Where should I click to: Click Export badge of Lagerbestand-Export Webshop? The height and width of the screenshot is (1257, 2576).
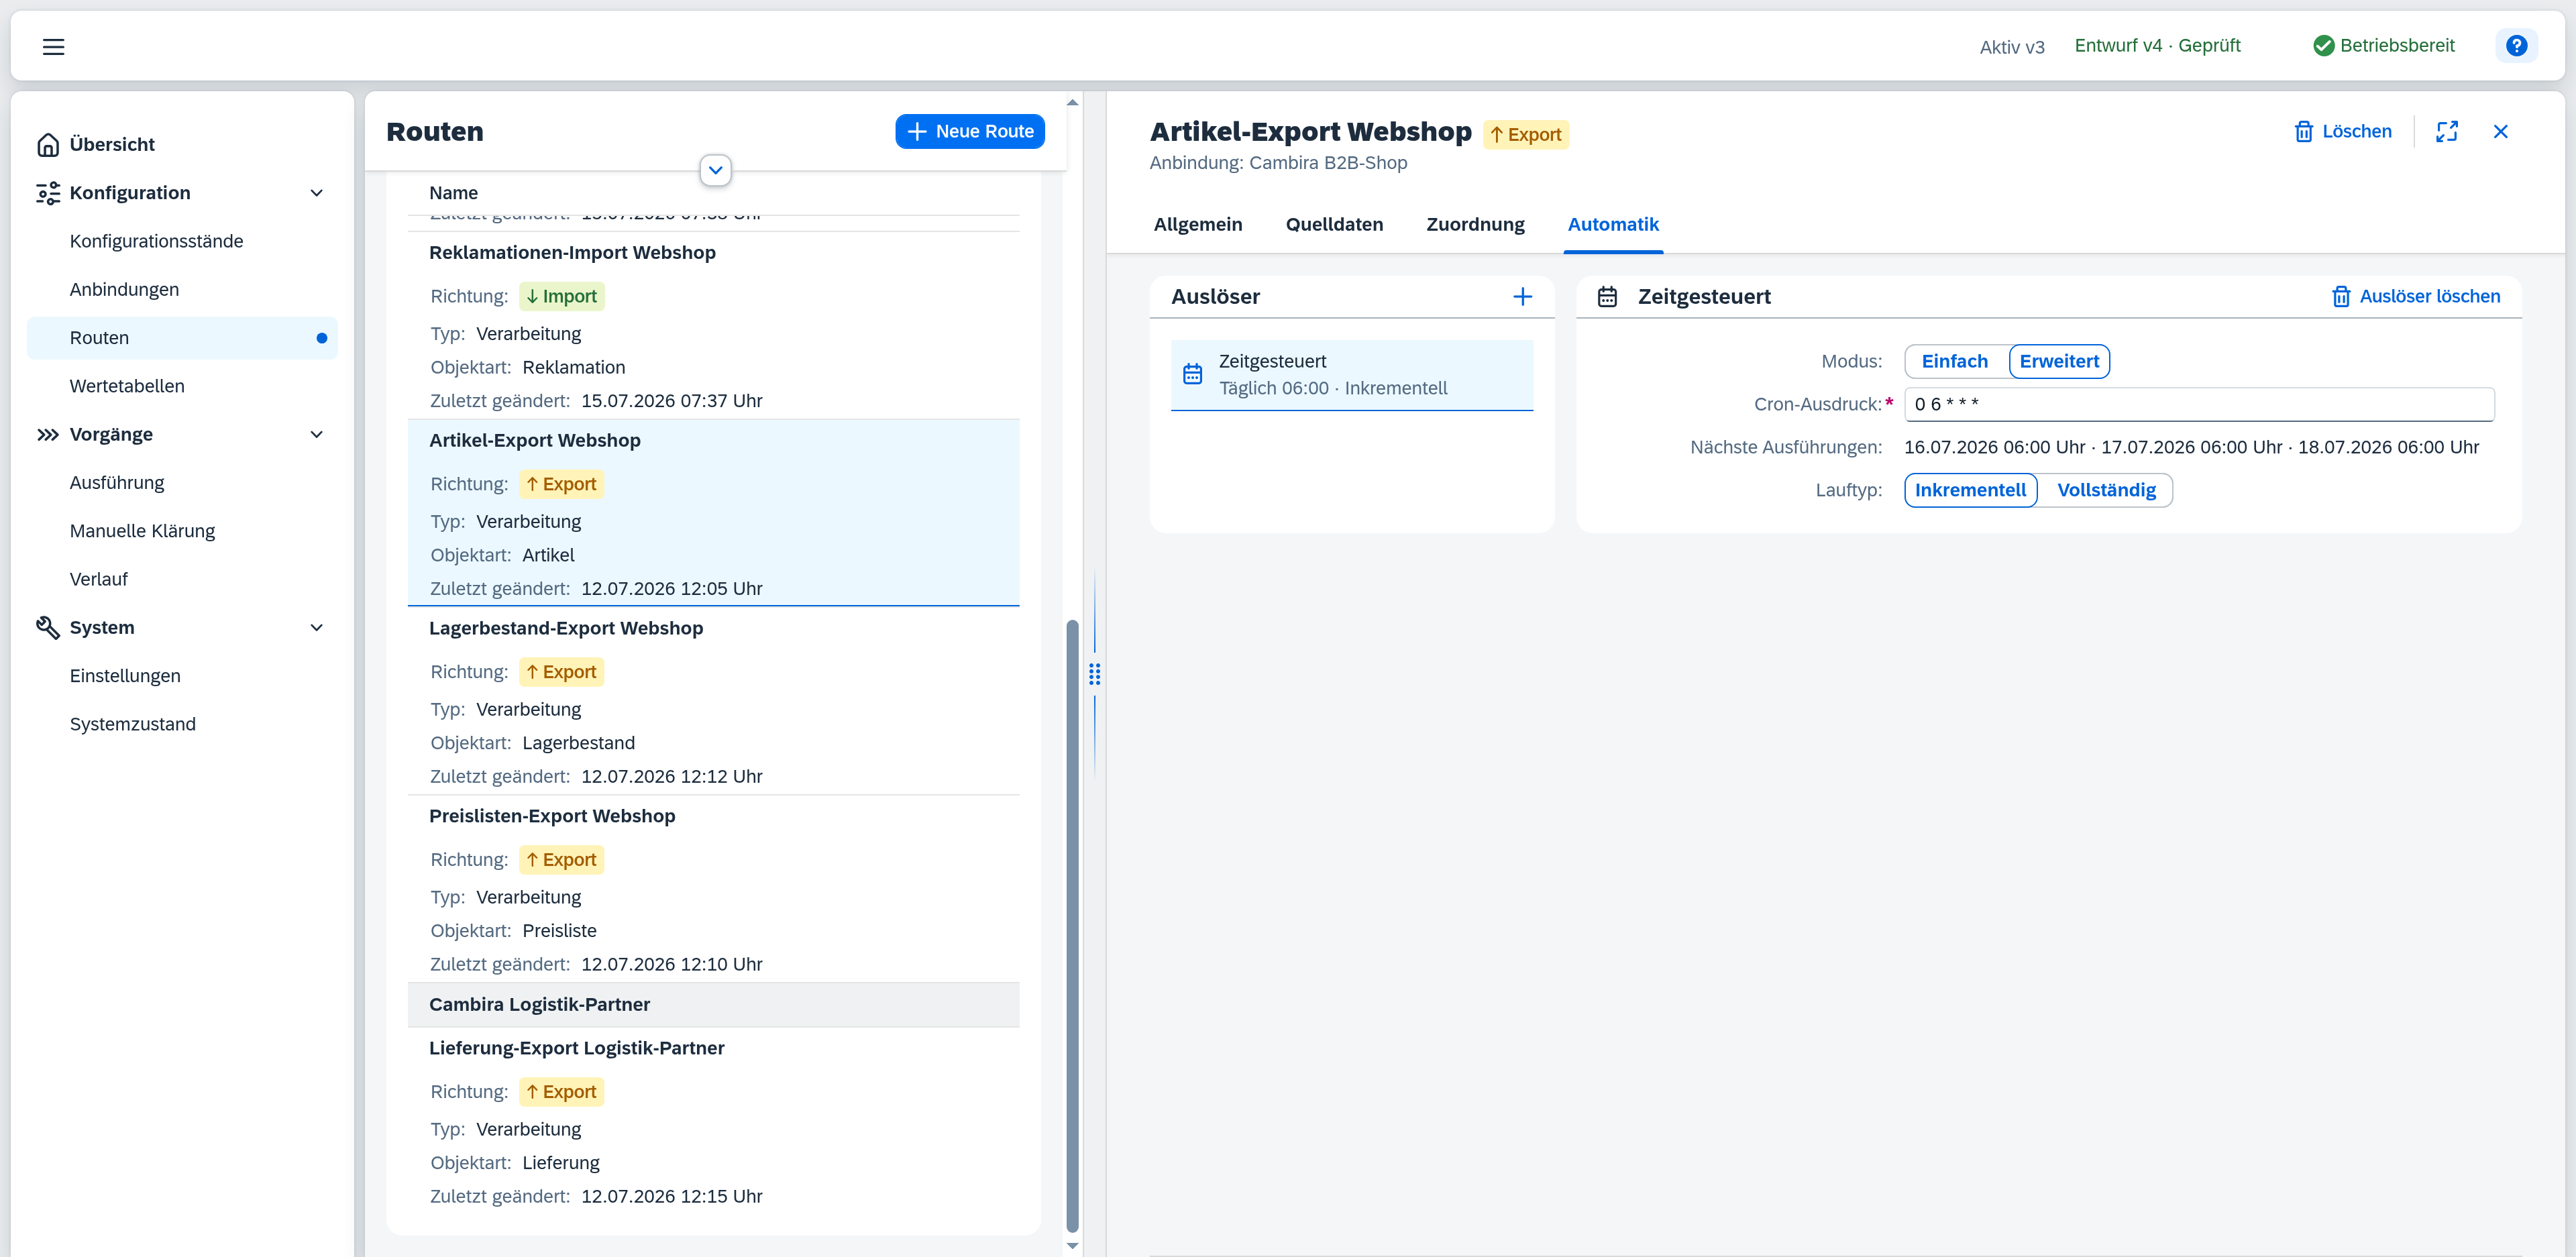coord(562,673)
